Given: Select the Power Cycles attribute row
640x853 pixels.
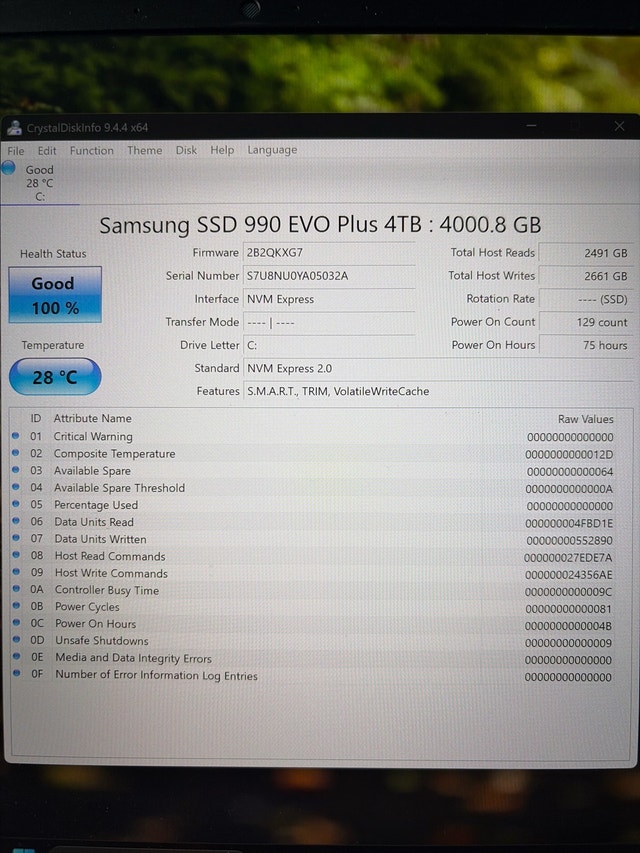Looking at the screenshot, I should pos(314,608).
